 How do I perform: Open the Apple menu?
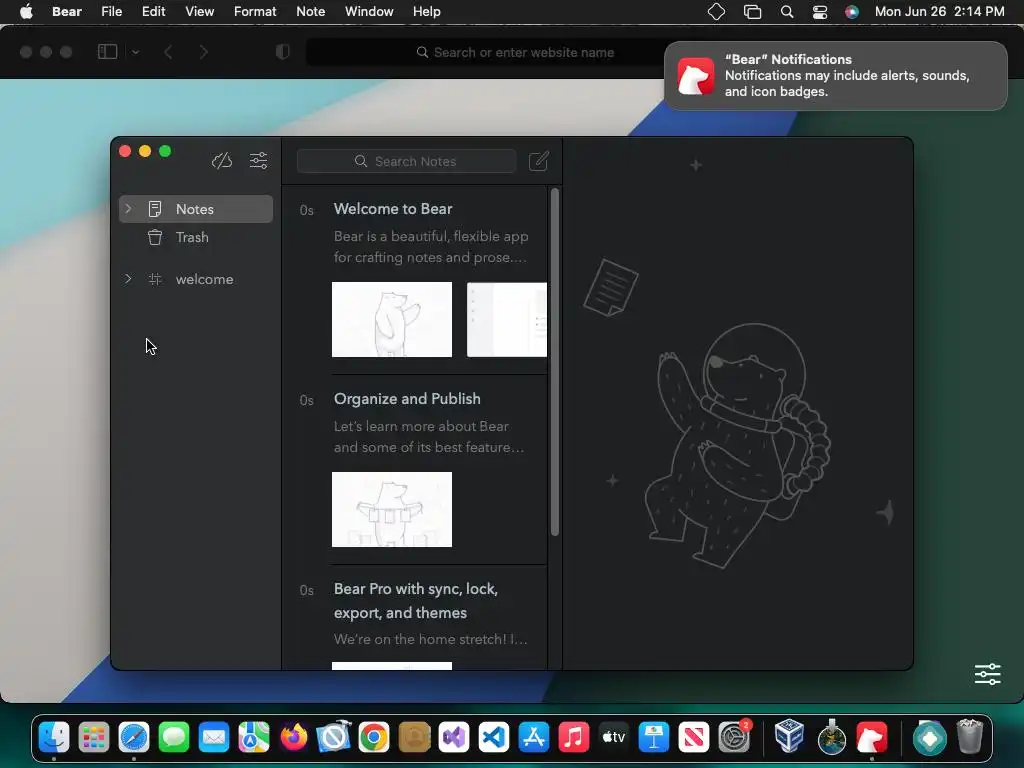(26, 12)
